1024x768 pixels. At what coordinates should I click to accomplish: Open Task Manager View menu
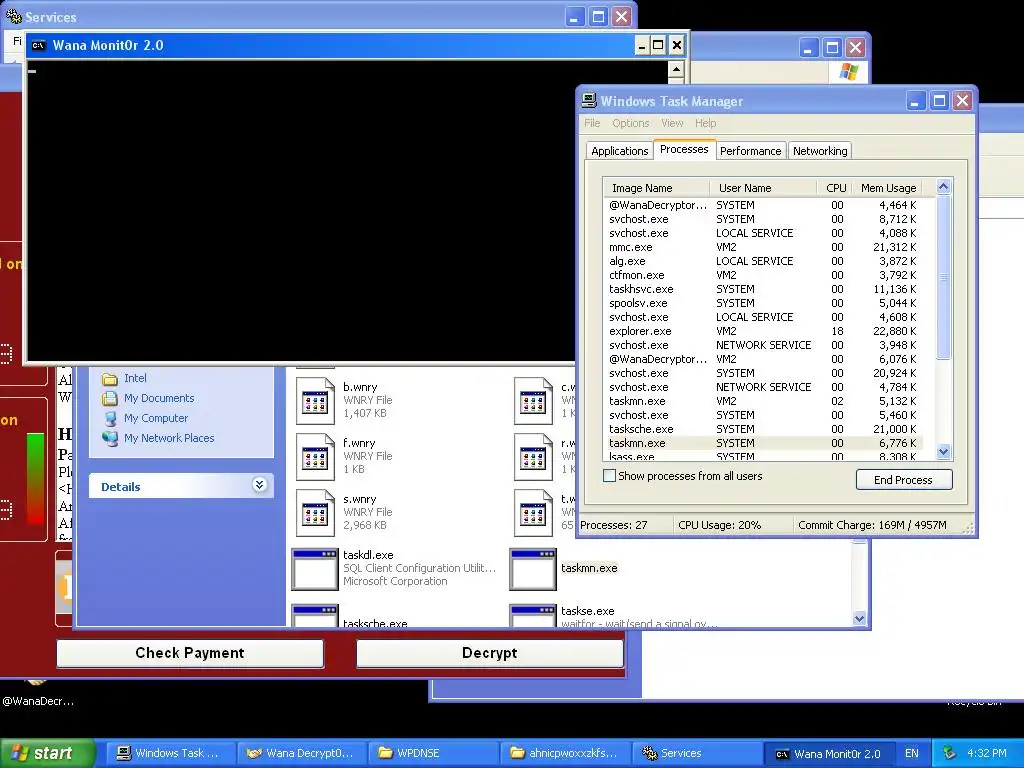pos(672,123)
